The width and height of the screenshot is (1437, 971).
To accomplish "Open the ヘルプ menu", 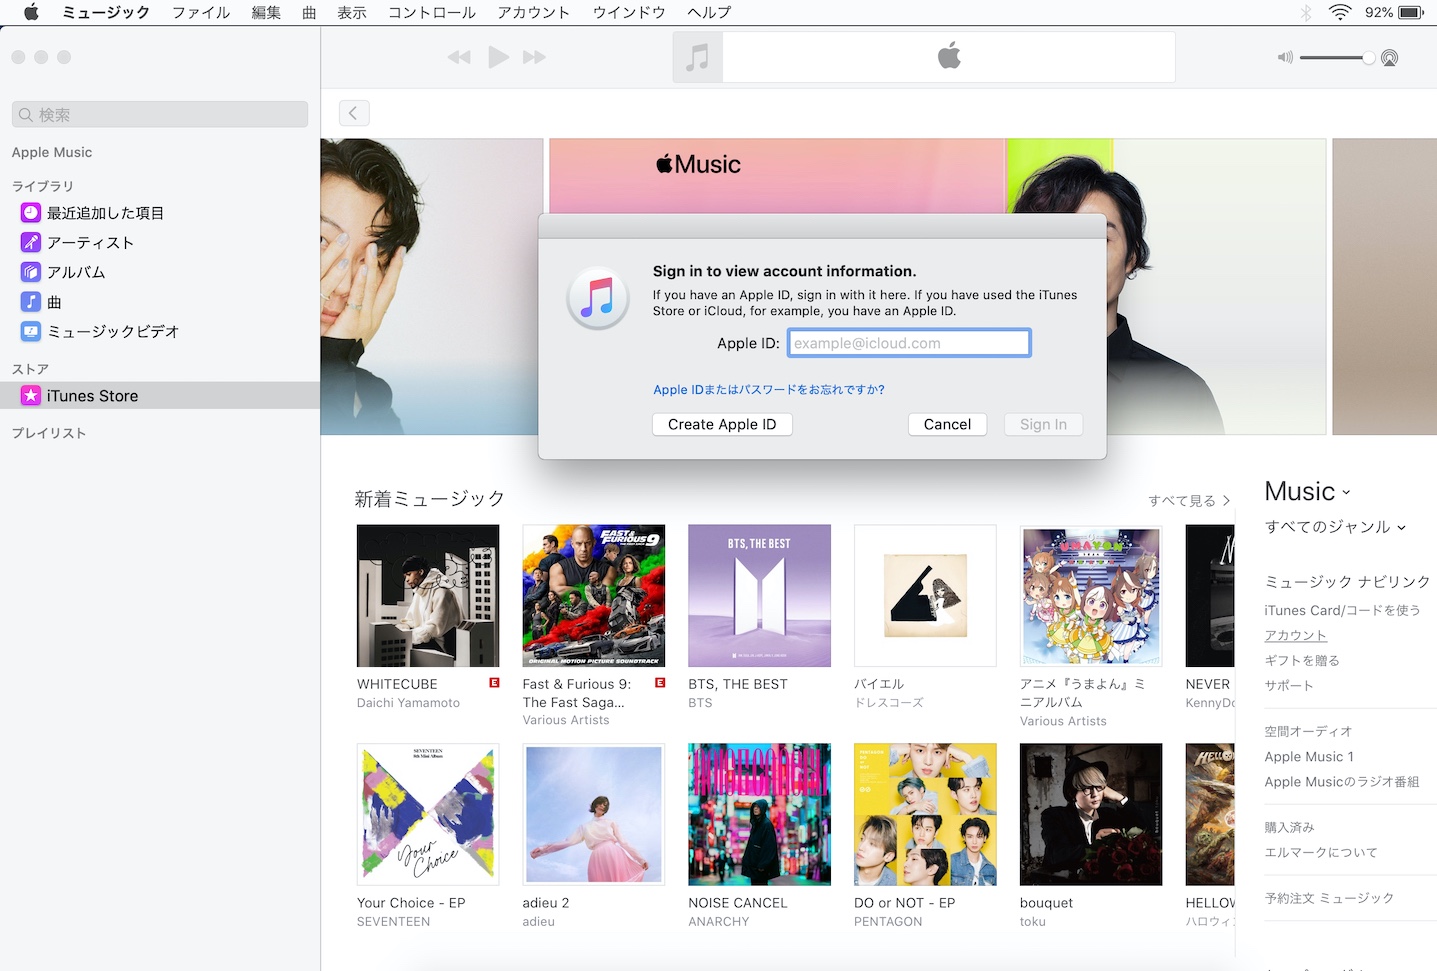I will coord(709,12).
